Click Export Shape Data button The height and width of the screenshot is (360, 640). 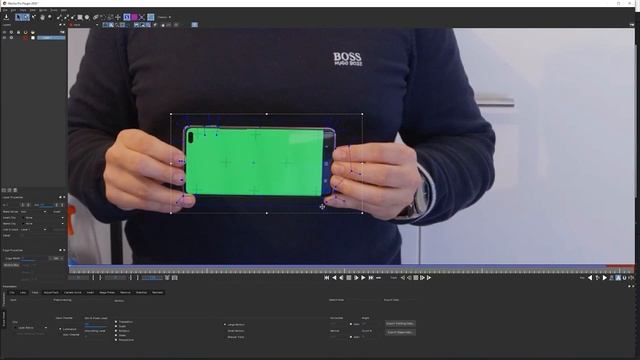[x=400, y=332]
